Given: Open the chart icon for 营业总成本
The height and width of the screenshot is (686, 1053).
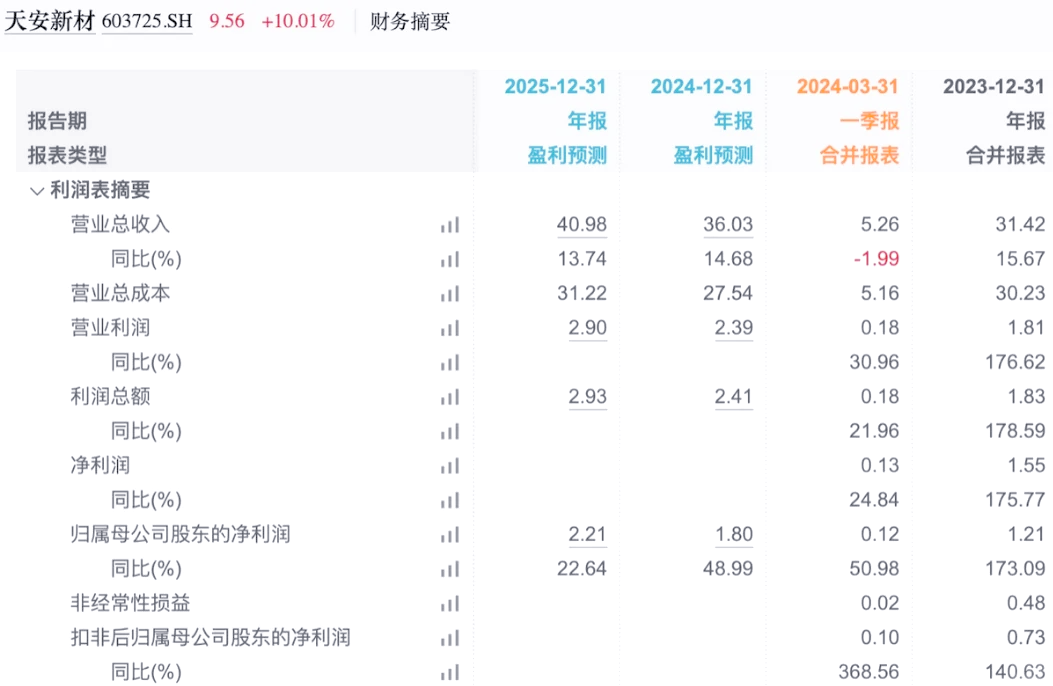Looking at the screenshot, I should pyautogui.click(x=449, y=294).
